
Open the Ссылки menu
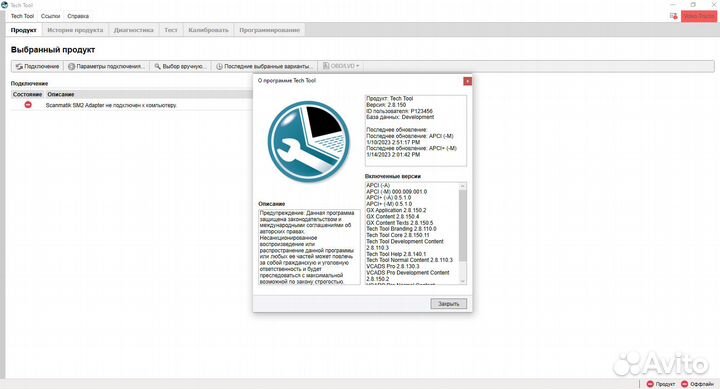click(51, 16)
